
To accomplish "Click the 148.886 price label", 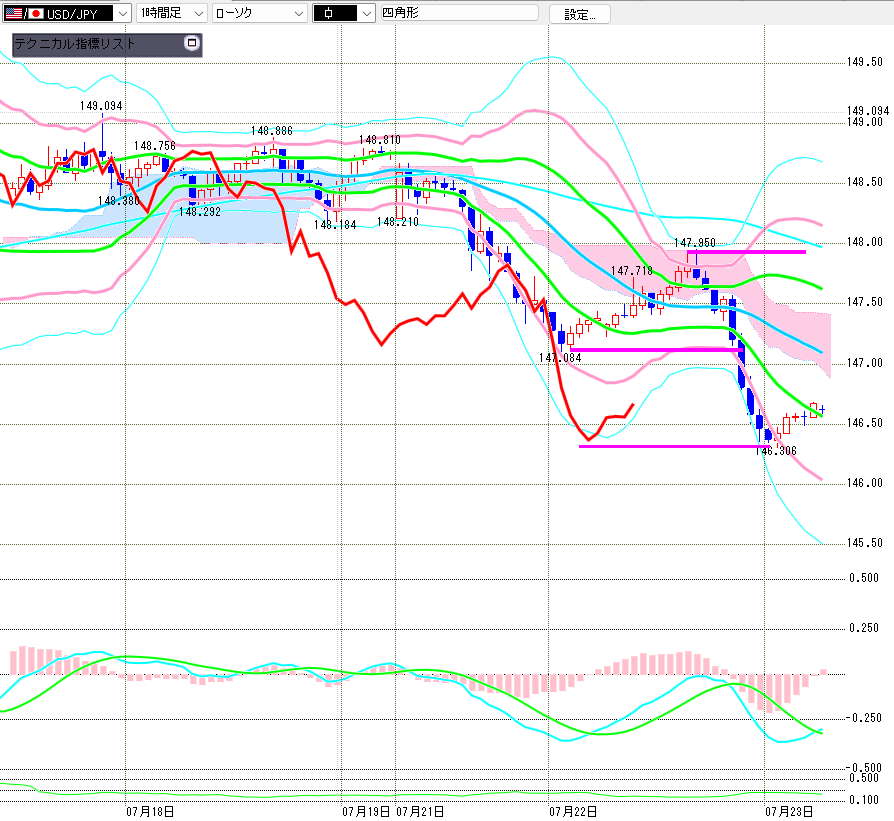I will [x=272, y=131].
